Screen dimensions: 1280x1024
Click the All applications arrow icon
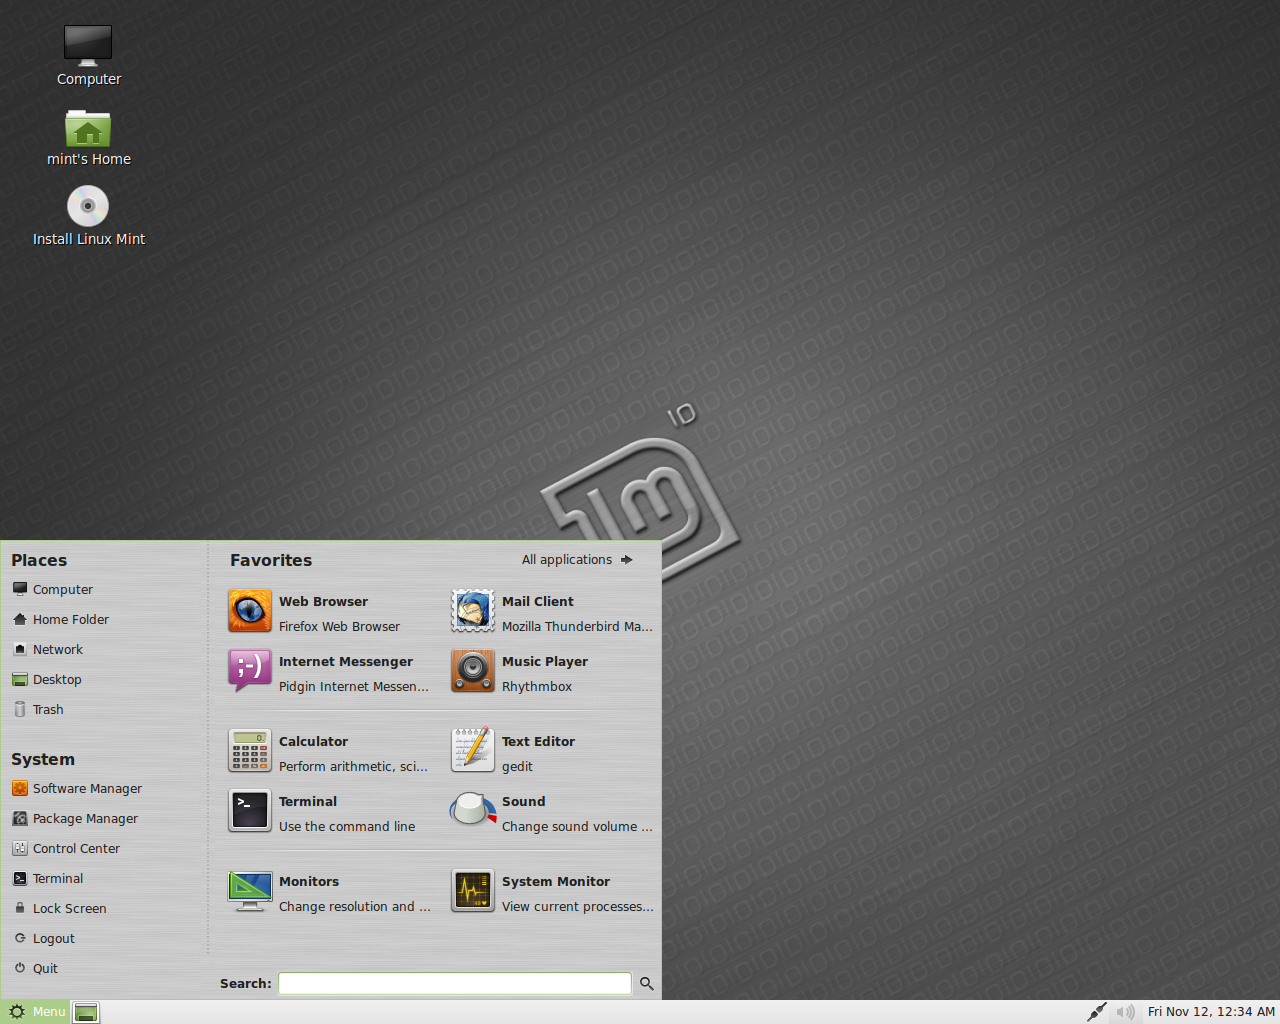(x=627, y=560)
